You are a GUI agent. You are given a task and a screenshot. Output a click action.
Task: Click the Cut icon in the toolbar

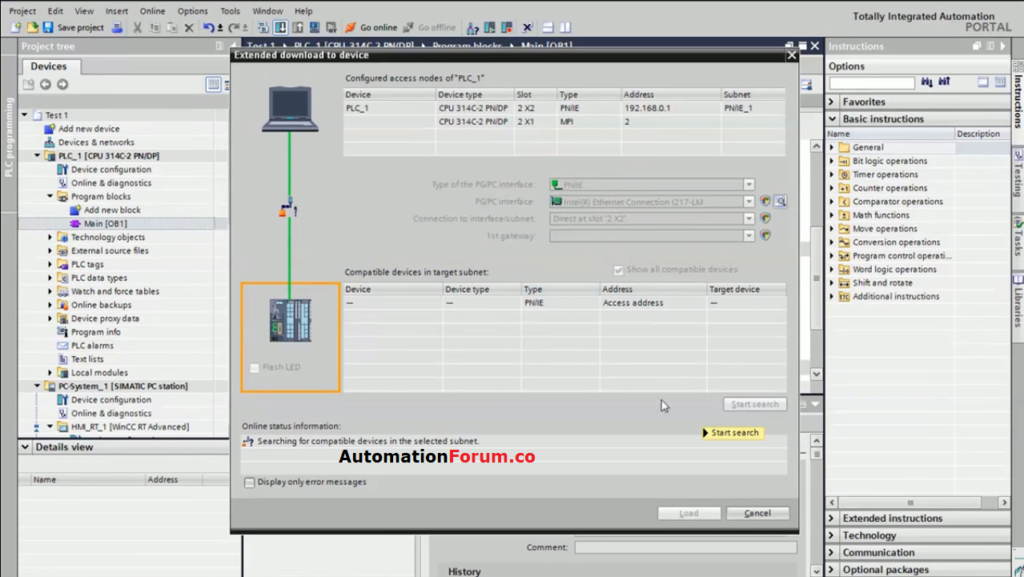tap(136, 28)
